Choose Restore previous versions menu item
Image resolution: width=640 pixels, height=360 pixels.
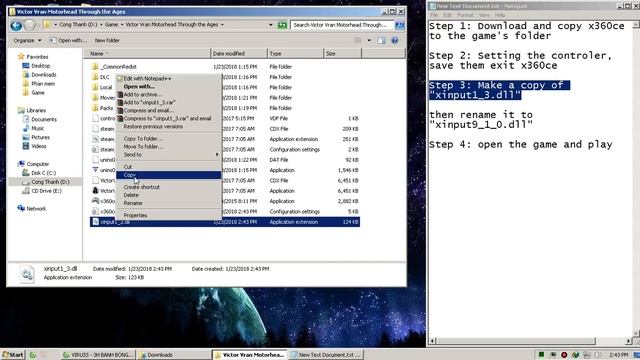169,127
